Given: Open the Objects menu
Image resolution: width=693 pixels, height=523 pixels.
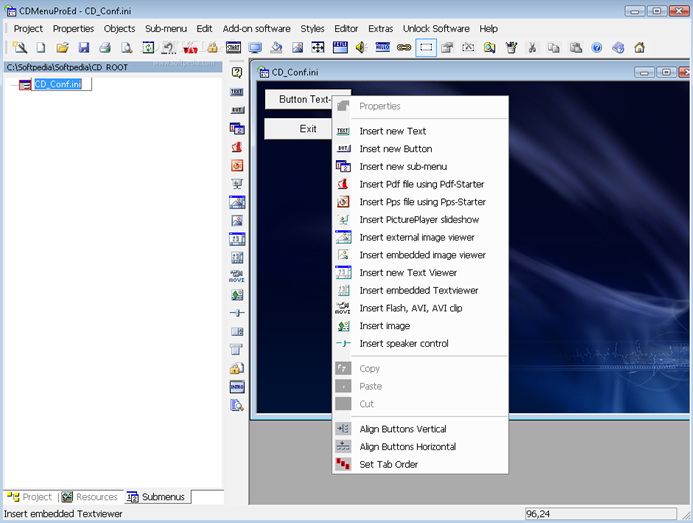Looking at the screenshot, I should [x=119, y=29].
